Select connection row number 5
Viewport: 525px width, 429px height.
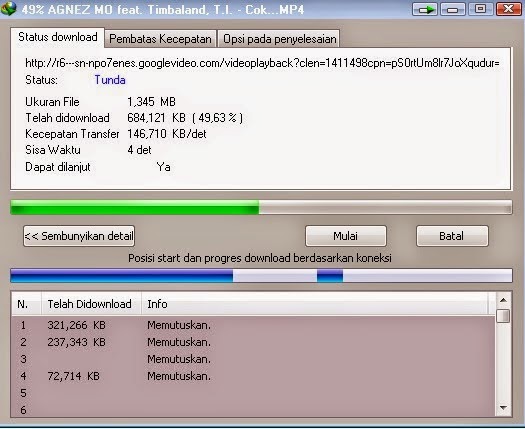point(253,393)
